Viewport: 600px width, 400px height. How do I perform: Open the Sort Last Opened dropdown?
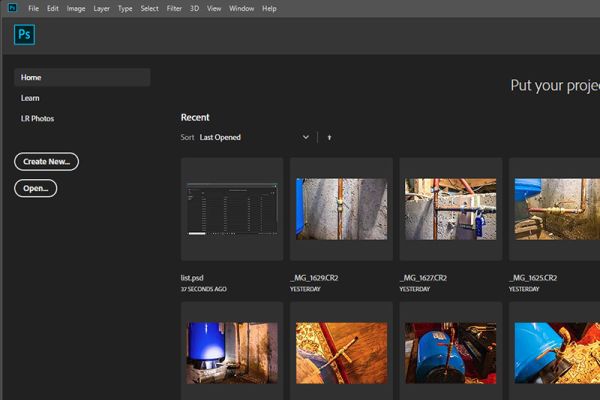(254, 137)
